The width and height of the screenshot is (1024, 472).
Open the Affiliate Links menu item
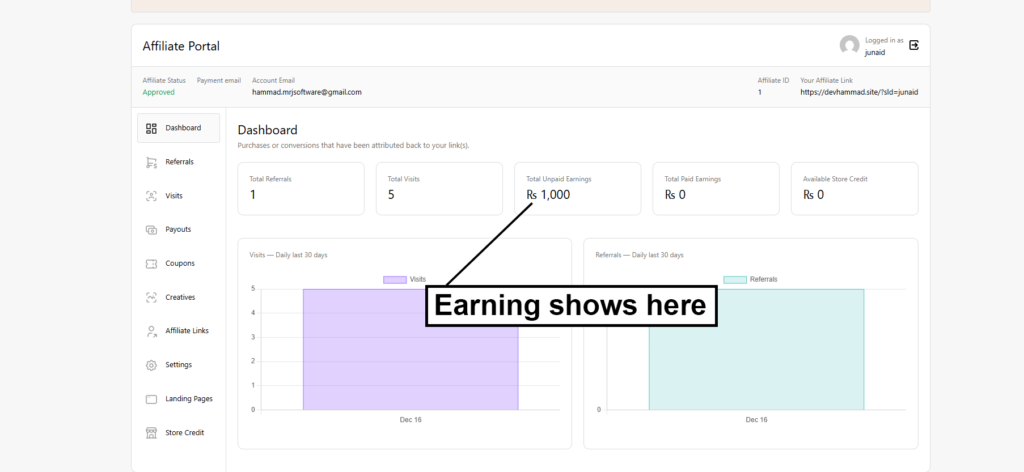click(x=187, y=331)
